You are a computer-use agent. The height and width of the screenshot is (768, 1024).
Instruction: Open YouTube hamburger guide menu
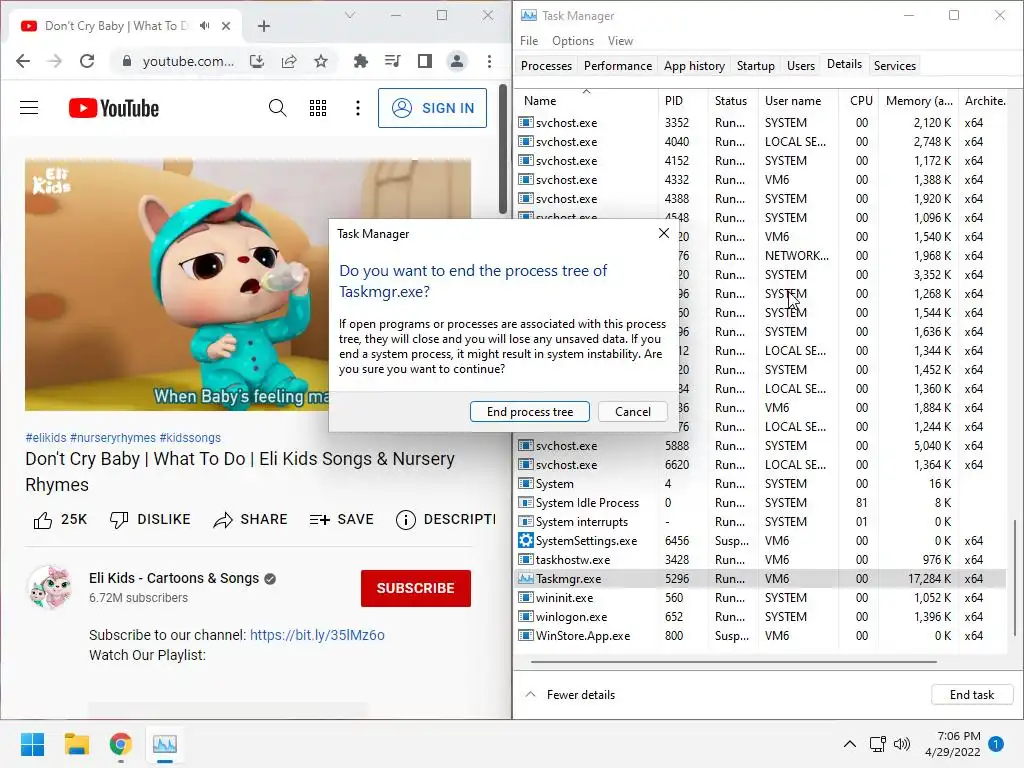tap(29, 108)
